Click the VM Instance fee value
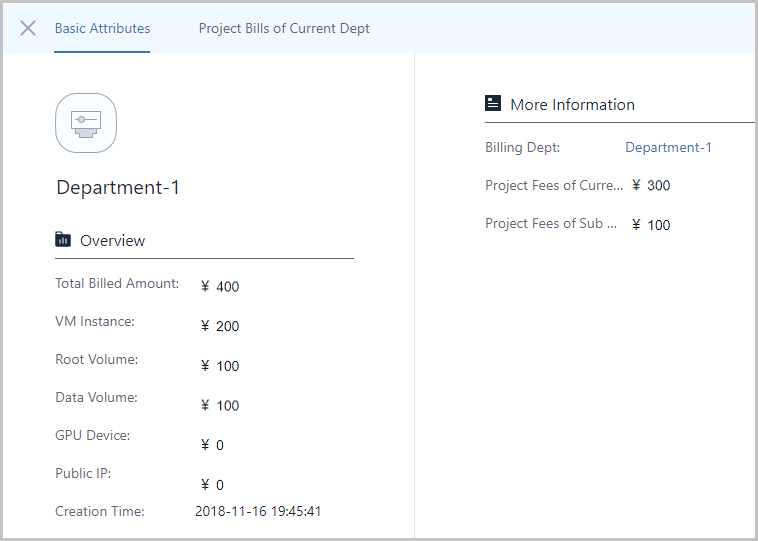This screenshot has height=541, width=758. 220,326
